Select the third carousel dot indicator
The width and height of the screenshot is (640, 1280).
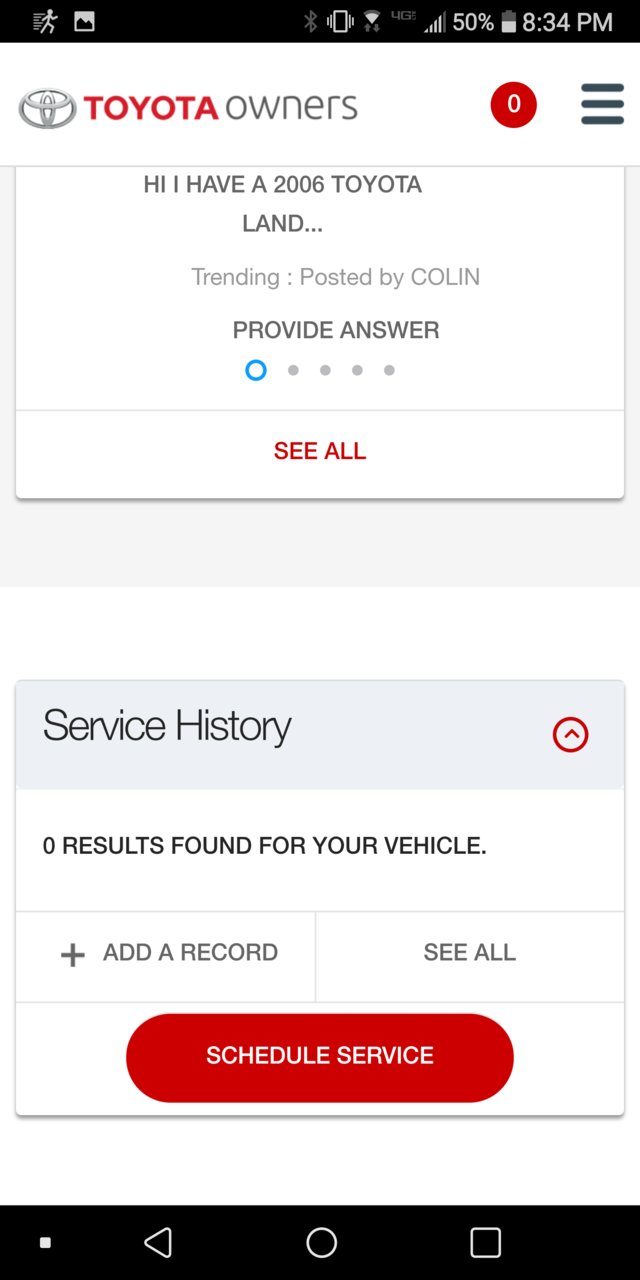pyautogui.click(x=325, y=370)
